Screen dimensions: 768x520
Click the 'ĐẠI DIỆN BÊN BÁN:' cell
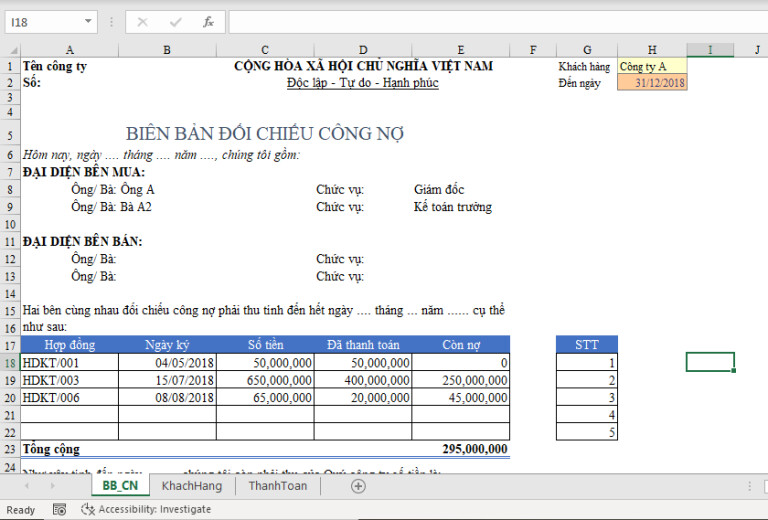82,241
